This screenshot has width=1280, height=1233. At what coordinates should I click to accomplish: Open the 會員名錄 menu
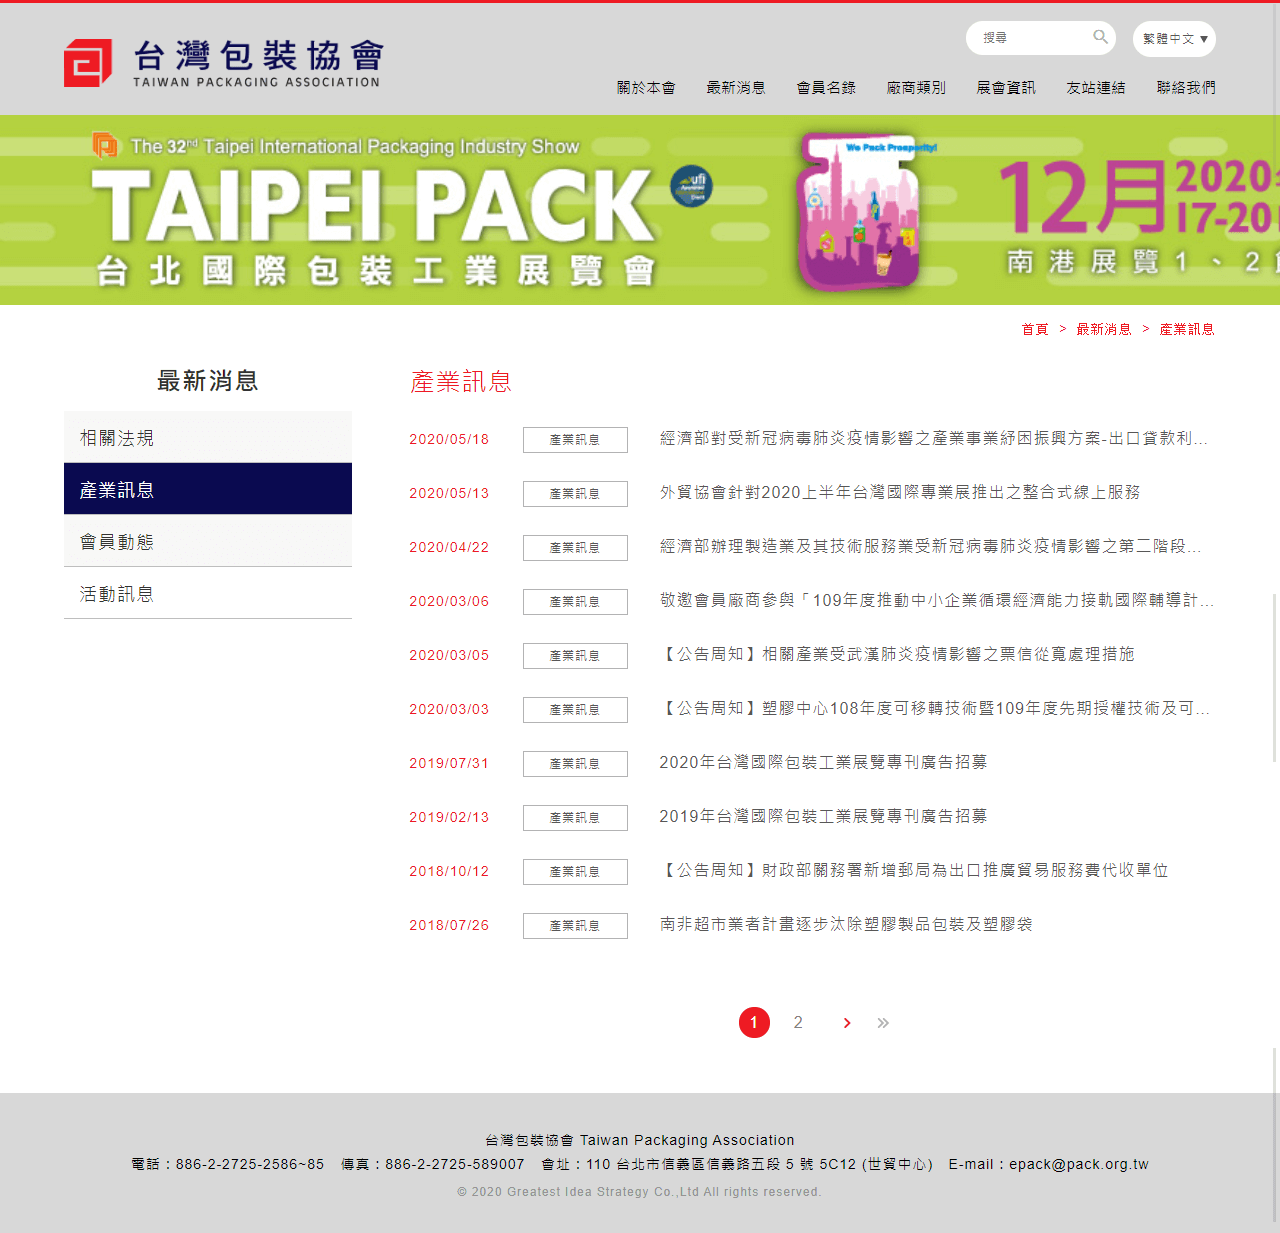tap(826, 88)
